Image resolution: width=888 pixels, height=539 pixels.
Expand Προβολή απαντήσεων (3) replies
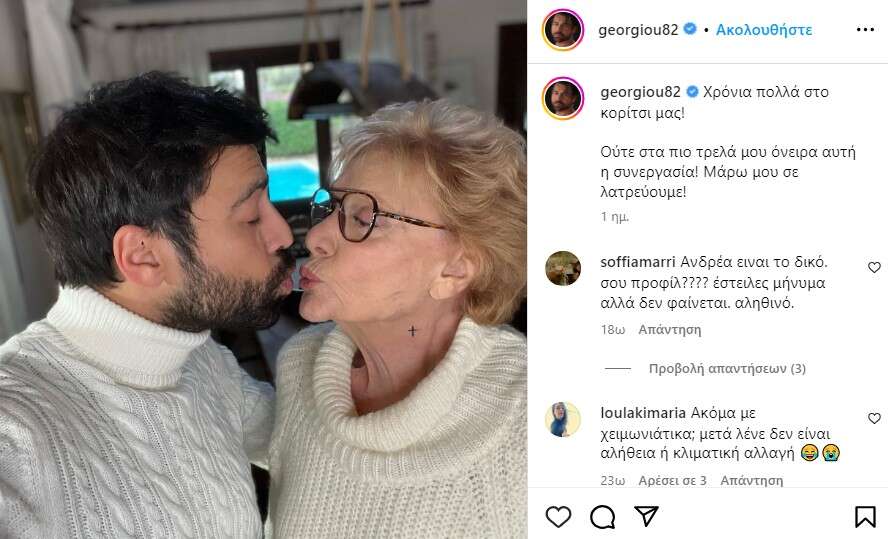pos(727,368)
